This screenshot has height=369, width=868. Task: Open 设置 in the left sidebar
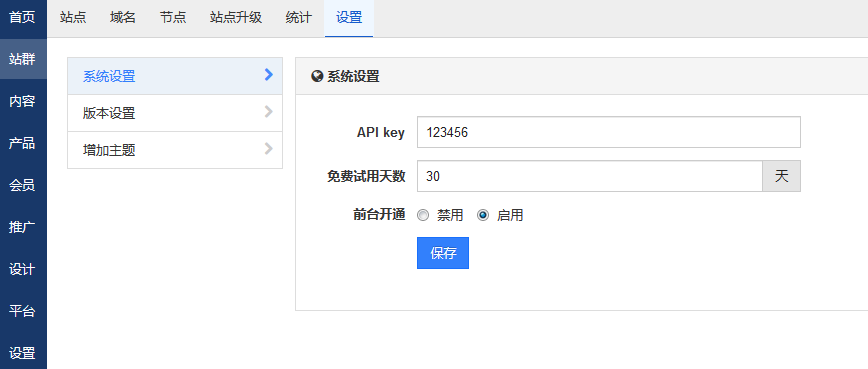pos(23,353)
